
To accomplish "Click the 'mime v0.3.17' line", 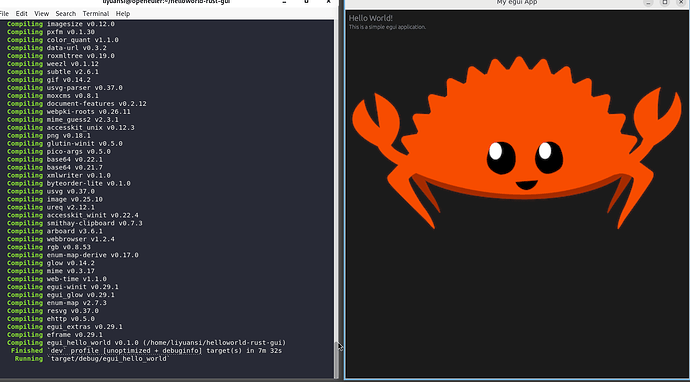I will (x=51, y=271).
